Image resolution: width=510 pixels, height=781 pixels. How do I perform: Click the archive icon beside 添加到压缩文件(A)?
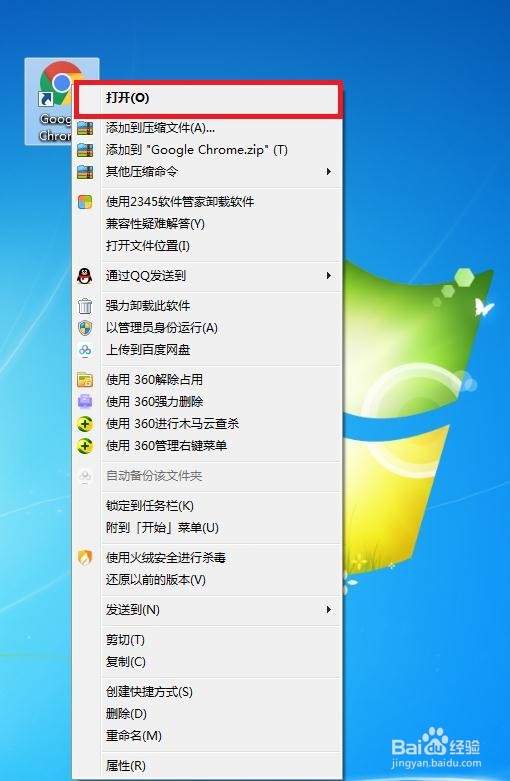click(85, 129)
